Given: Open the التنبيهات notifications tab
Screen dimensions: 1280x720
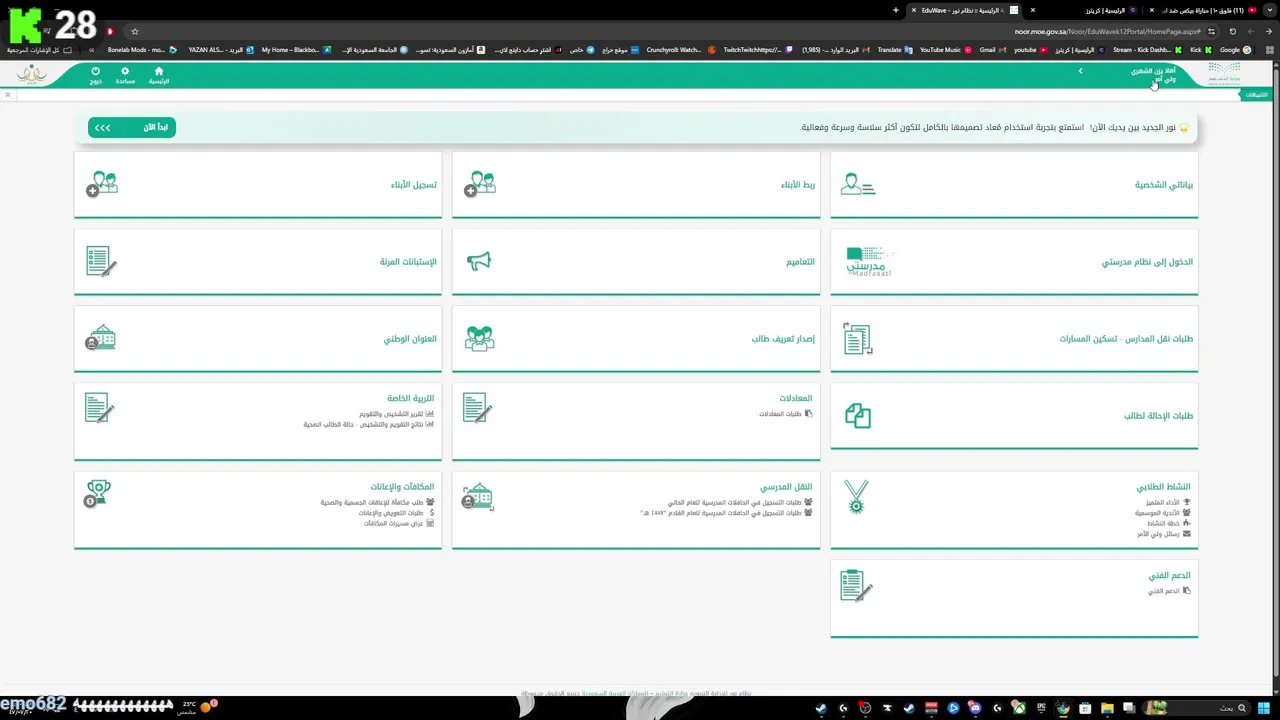Looking at the screenshot, I should pyautogui.click(x=1256, y=95).
